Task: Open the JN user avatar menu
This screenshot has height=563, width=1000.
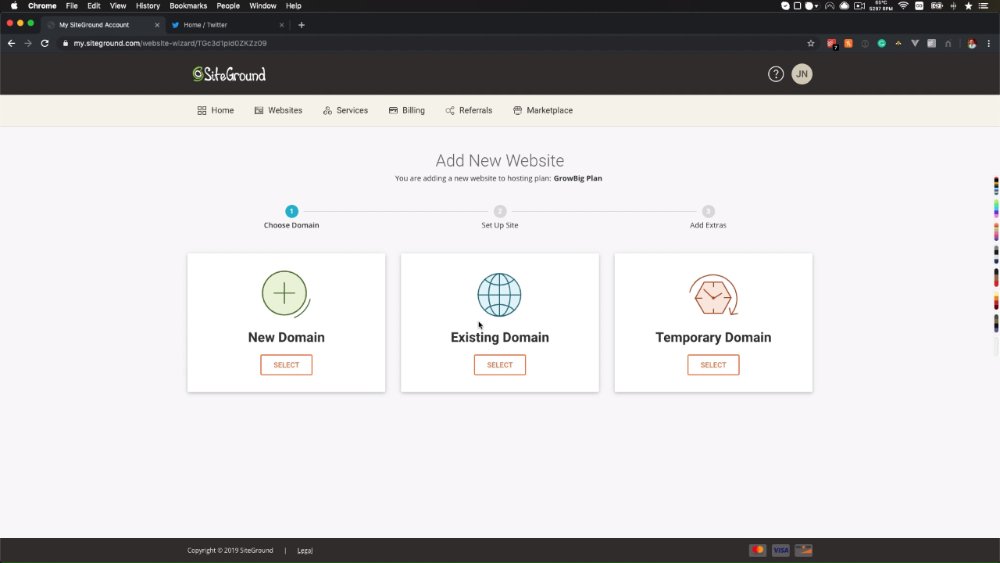Action: [x=802, y=74]
